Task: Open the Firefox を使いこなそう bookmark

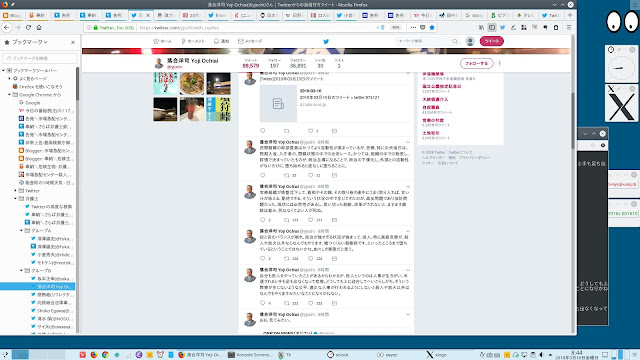Action: 38,87
